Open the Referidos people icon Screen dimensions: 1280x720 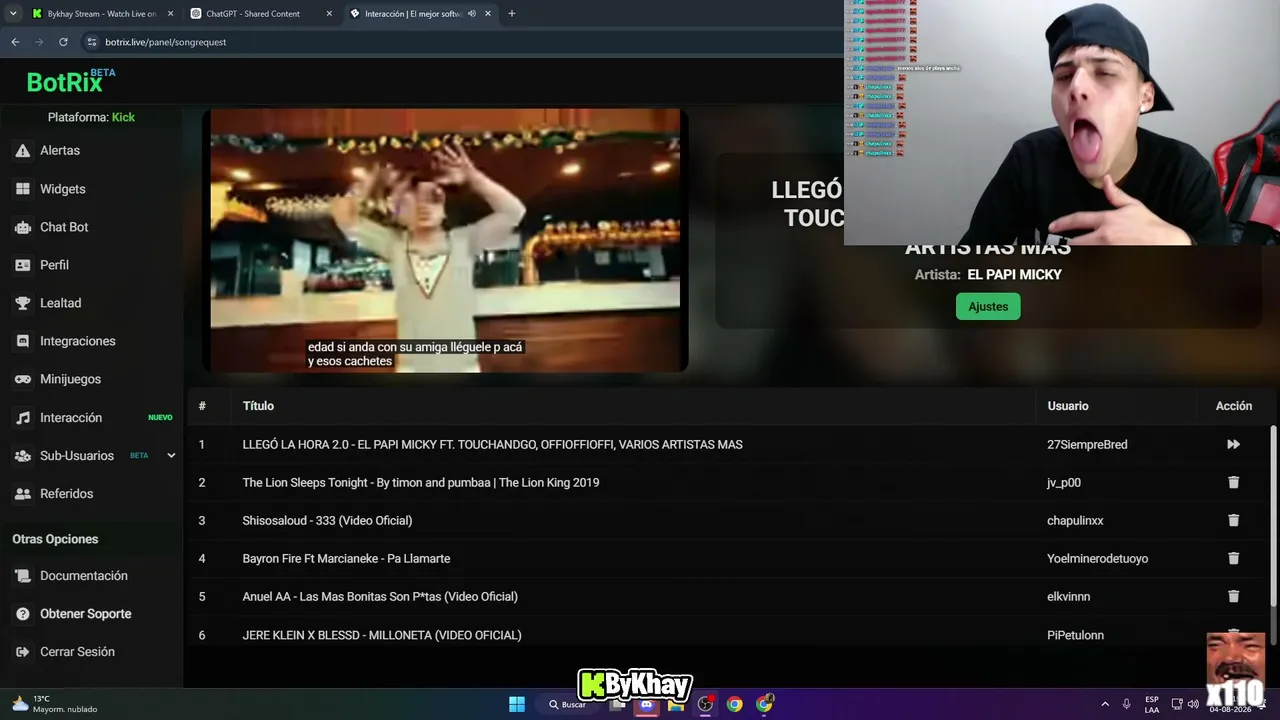click(22, 494)
